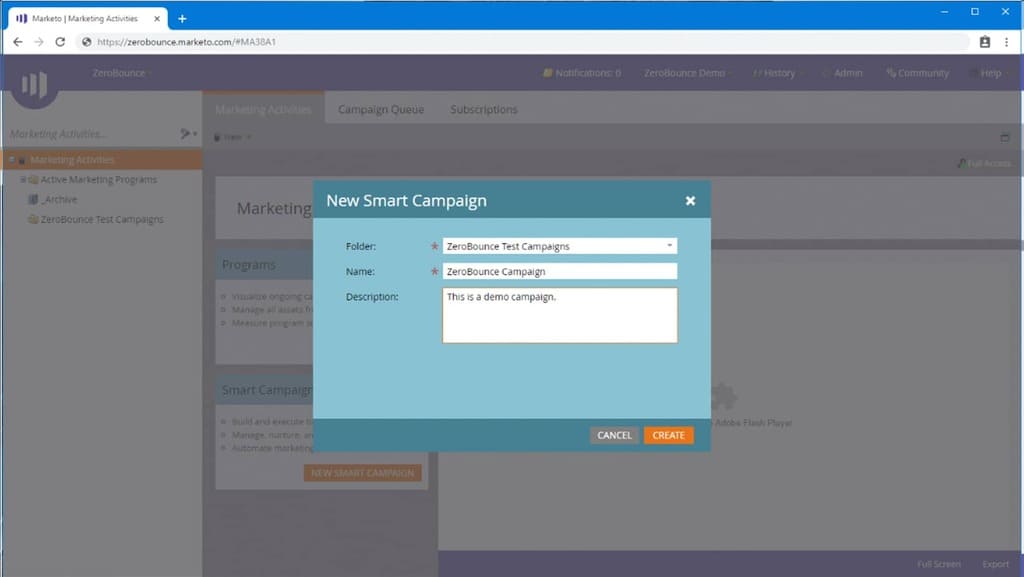Click the Marketo logo icon
The width and height of the screenshot is (1024, 577).
pos(35,84)
